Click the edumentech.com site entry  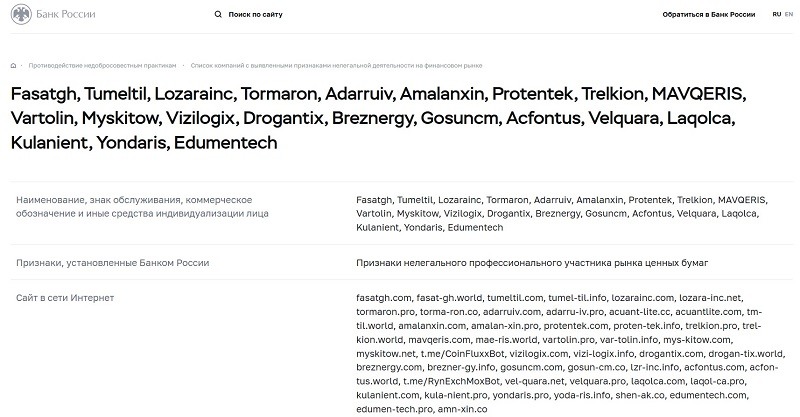pos(709,395)
